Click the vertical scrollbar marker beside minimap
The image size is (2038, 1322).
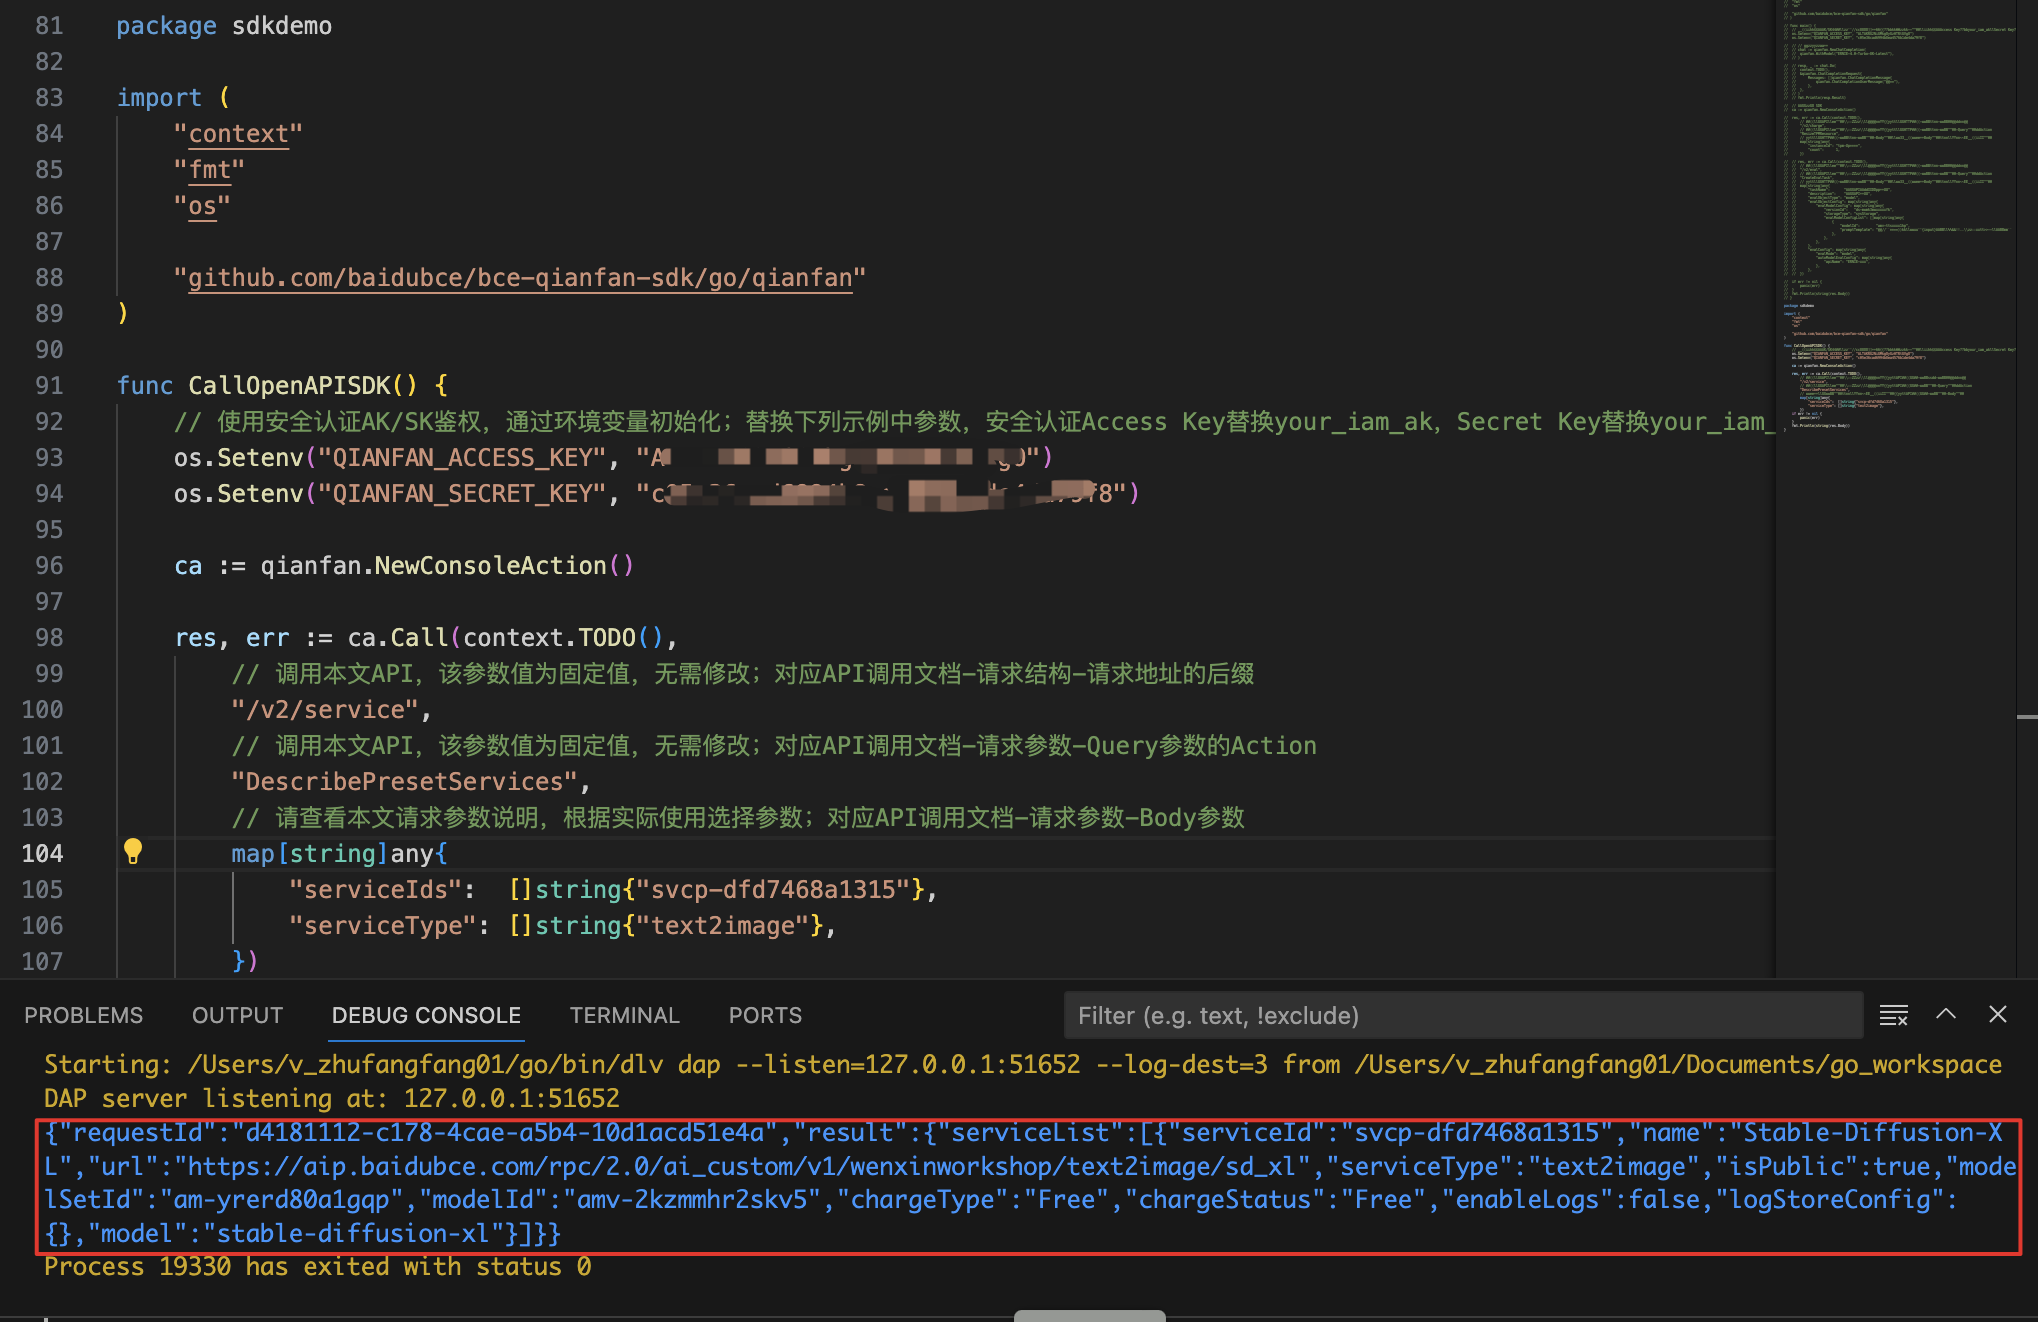(x=2027, y=717)
